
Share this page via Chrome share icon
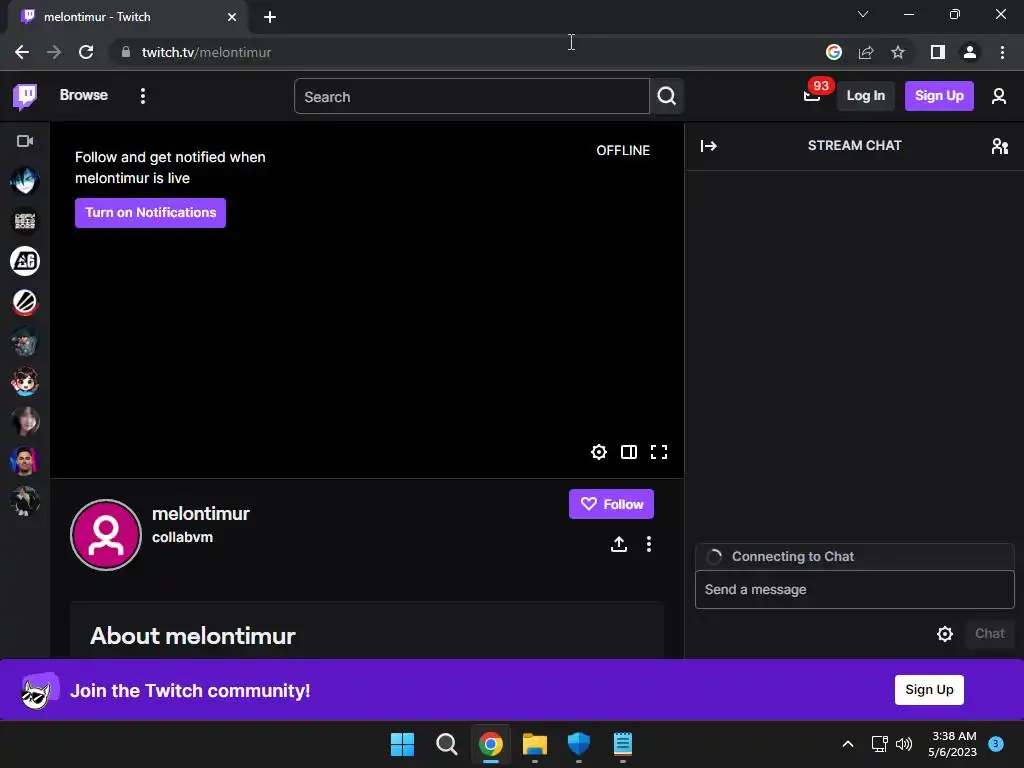click(x=866, y=52)
